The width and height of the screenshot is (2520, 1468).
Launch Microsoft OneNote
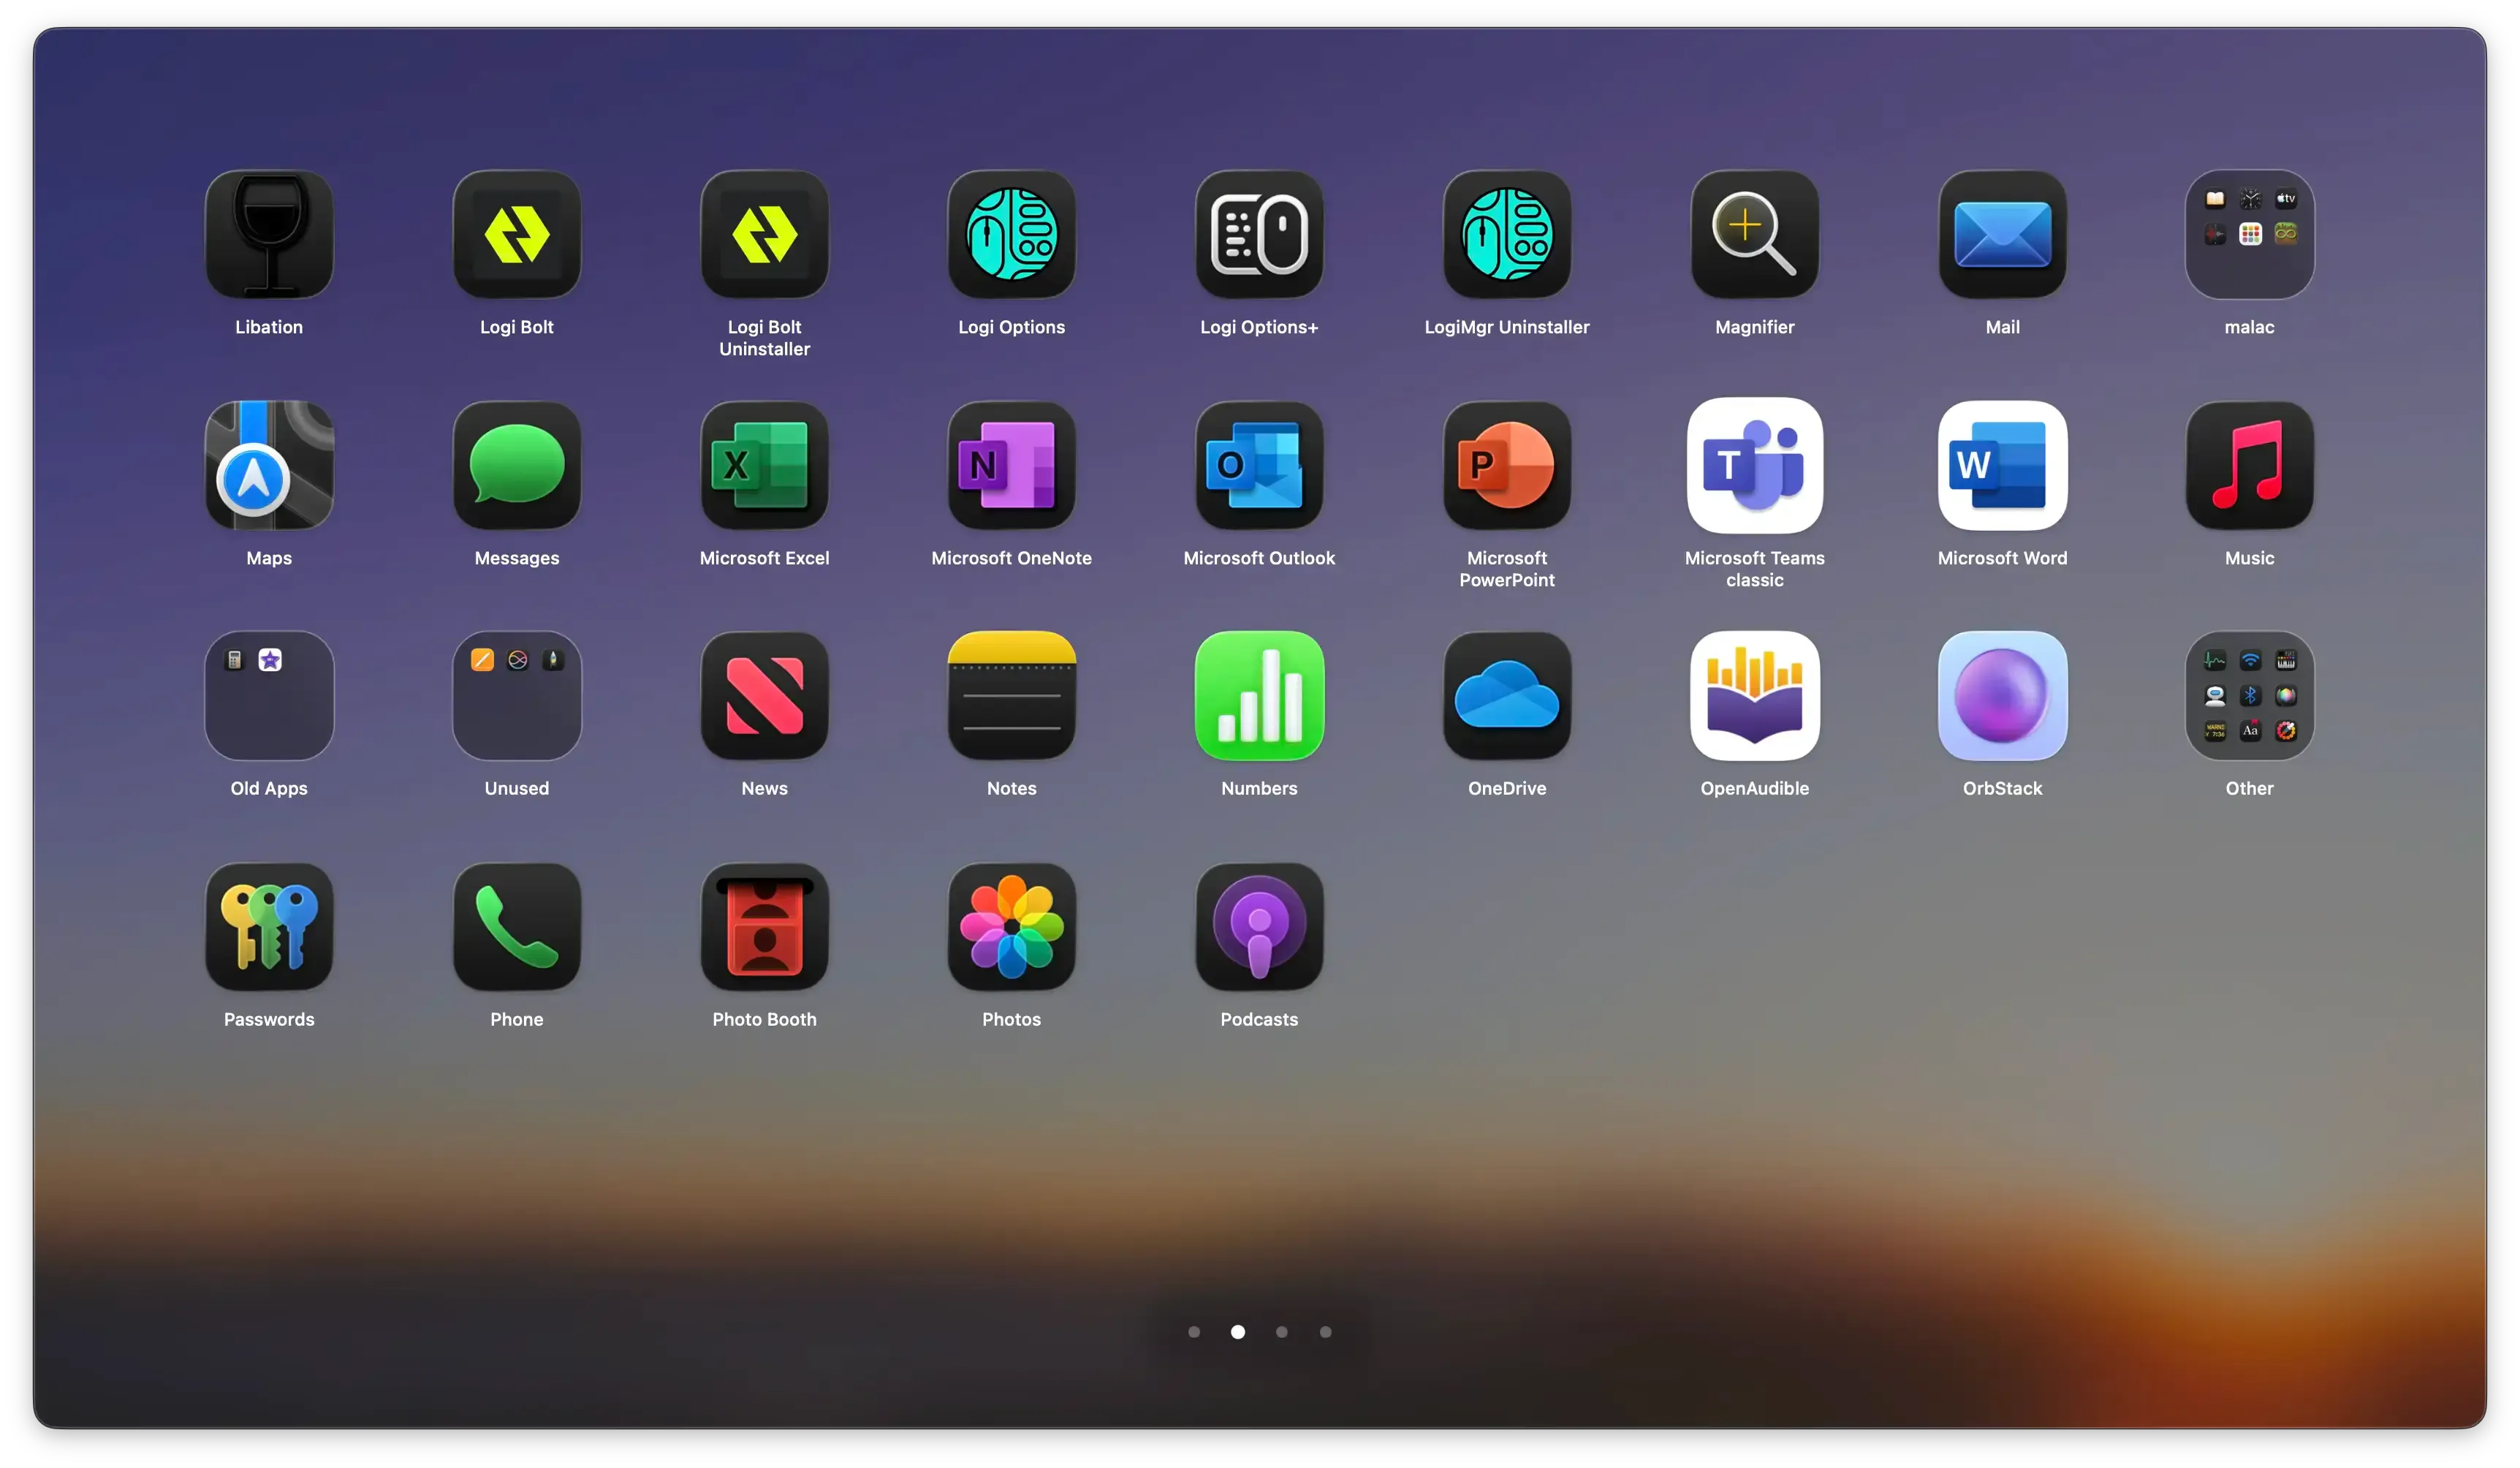click(1012, 465)
